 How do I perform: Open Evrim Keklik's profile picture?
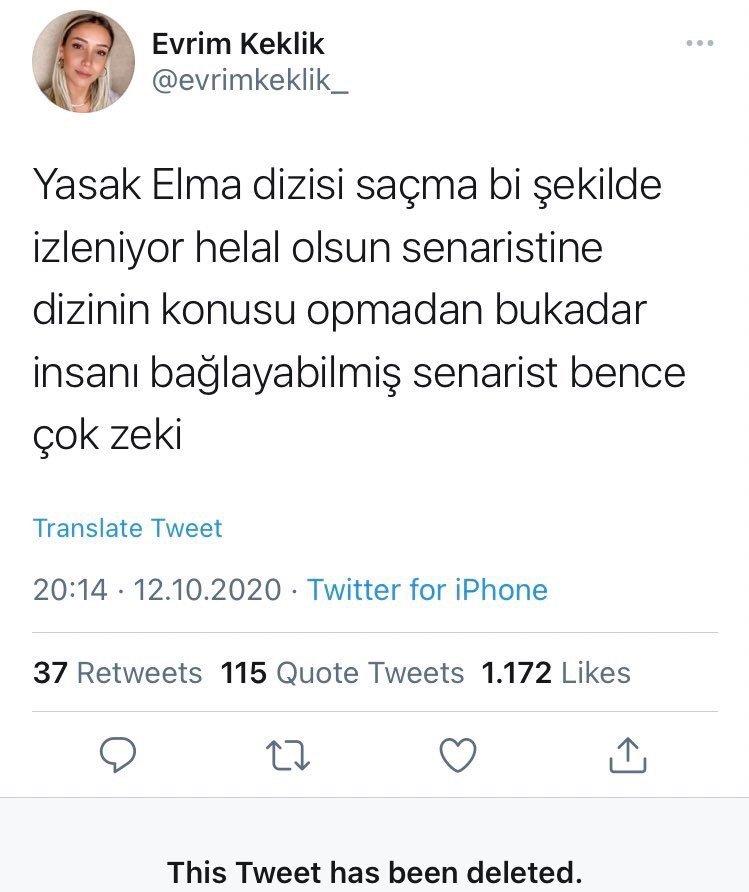(84, 62)
